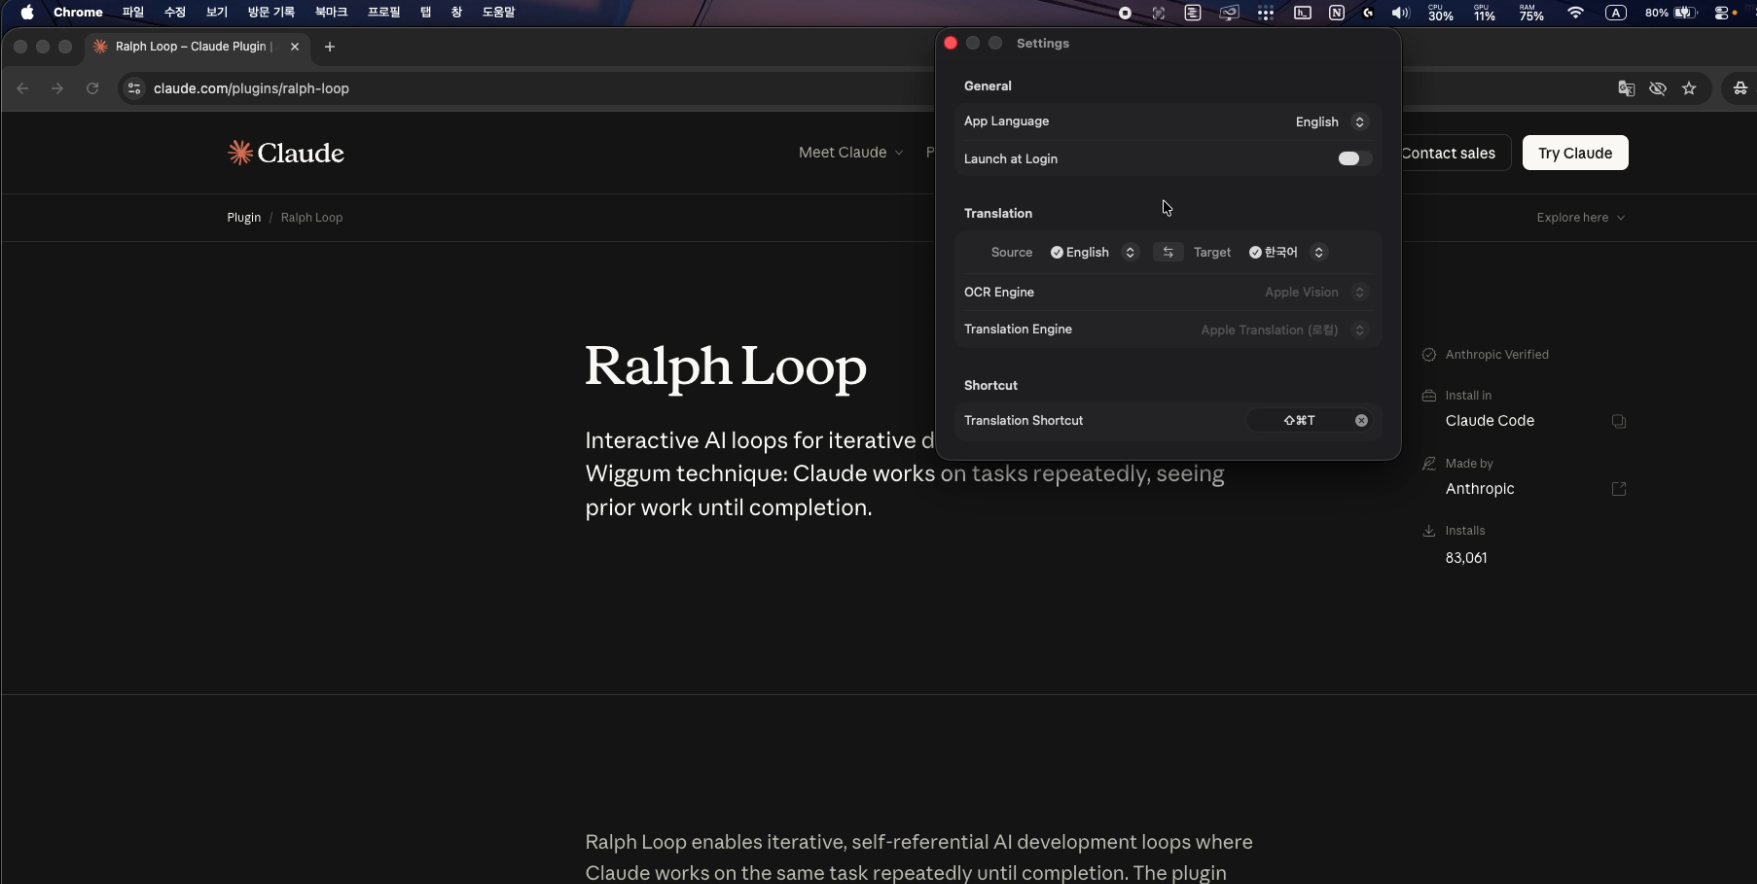Open Meet Claude navigation menu
This screenshot has width=1757, height=884.
(850, 153)
